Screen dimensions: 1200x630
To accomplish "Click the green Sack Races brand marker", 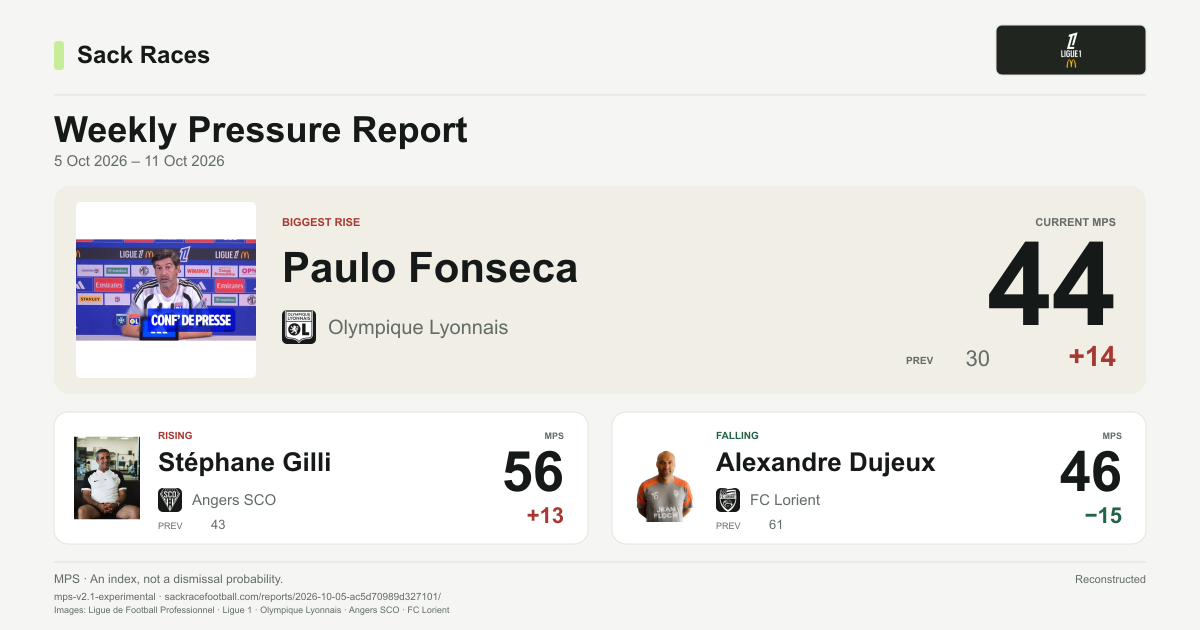I will pyautogui.click(x=59, y=55).
